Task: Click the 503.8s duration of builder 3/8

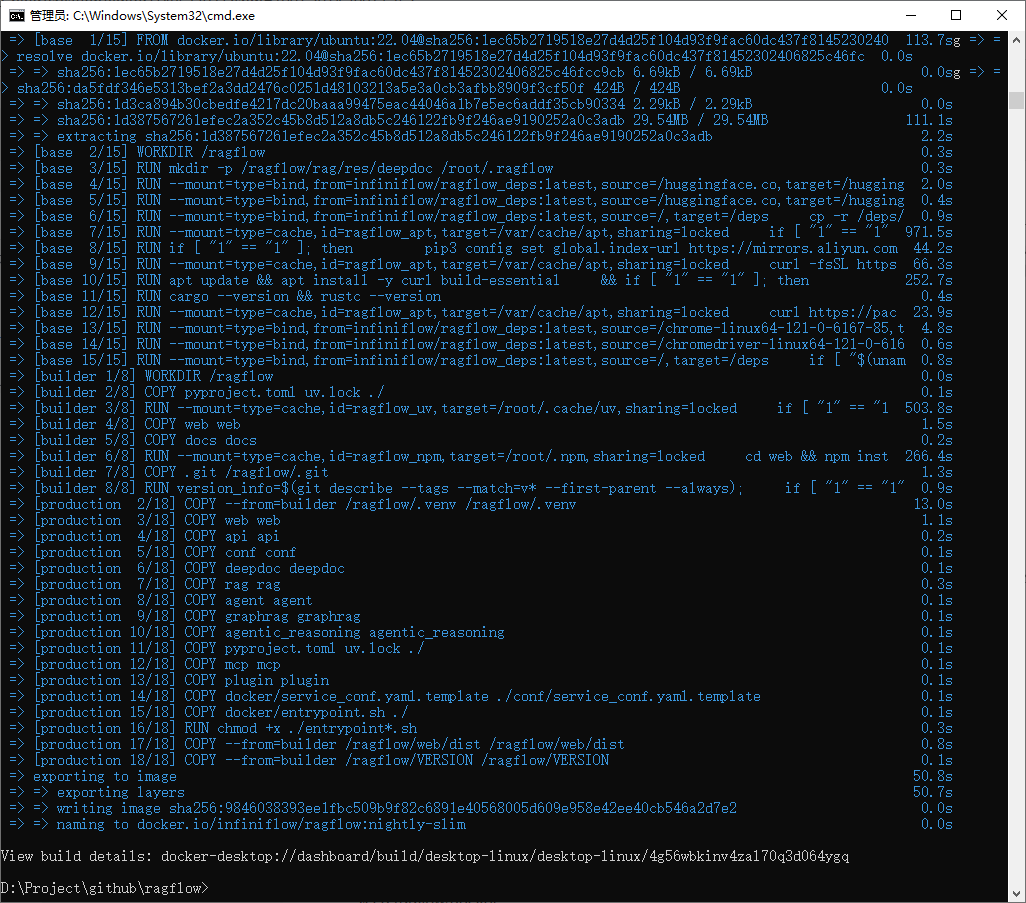Action: [x=929, y=408]
